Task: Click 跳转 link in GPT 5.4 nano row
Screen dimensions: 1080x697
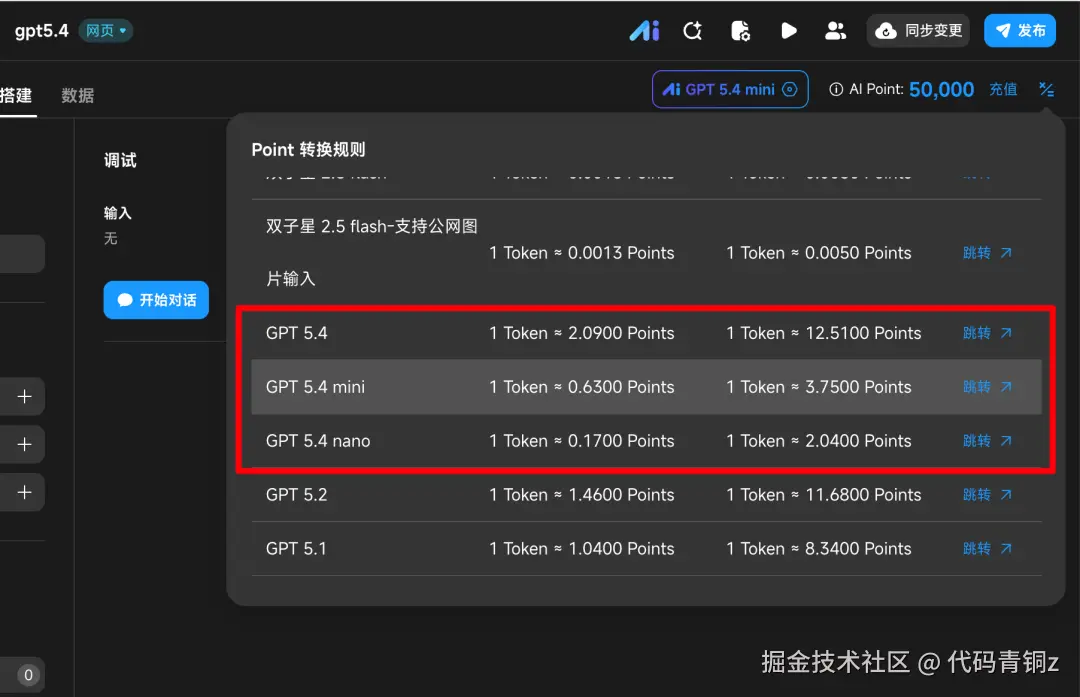Action: [x=987, y=440]
